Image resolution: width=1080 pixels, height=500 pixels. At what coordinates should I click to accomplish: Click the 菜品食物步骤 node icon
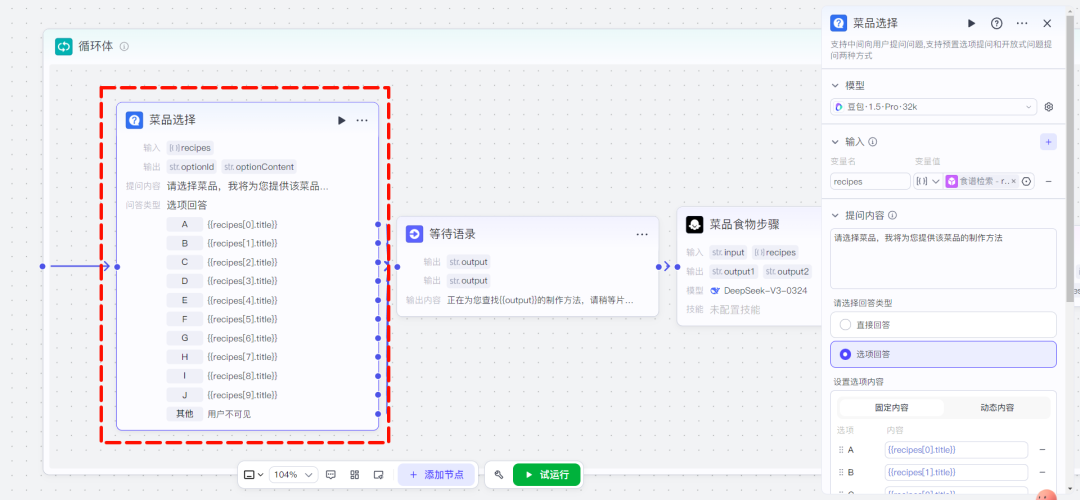694,225
